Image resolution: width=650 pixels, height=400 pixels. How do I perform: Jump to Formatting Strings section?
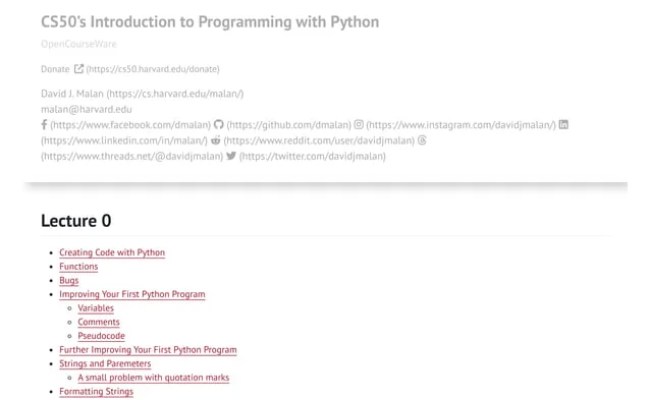[96, 392]
